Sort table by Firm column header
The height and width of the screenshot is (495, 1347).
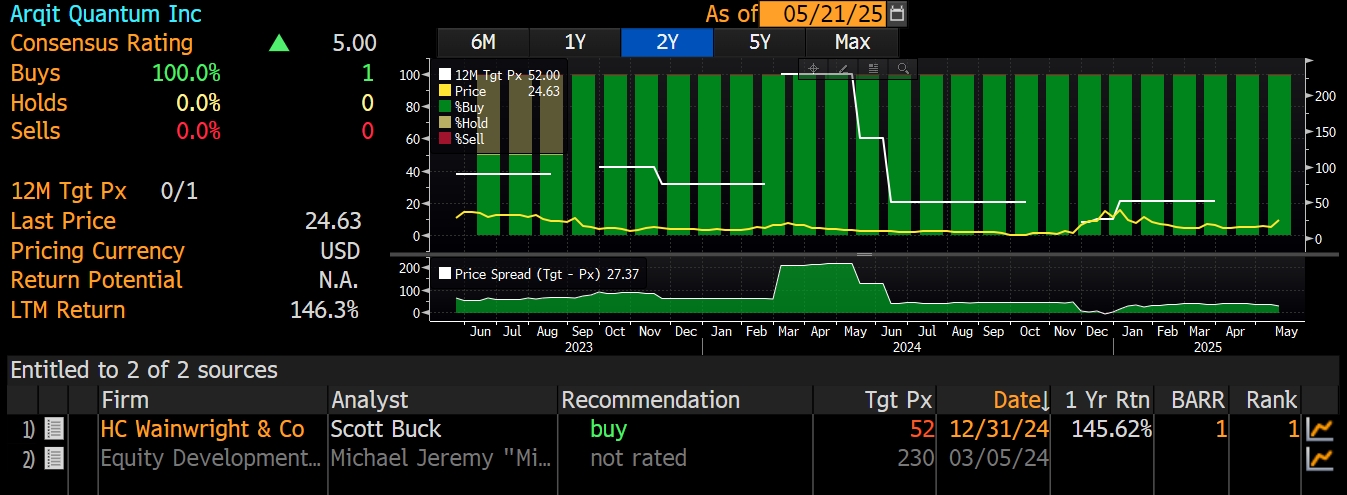[x=125, y=400]
